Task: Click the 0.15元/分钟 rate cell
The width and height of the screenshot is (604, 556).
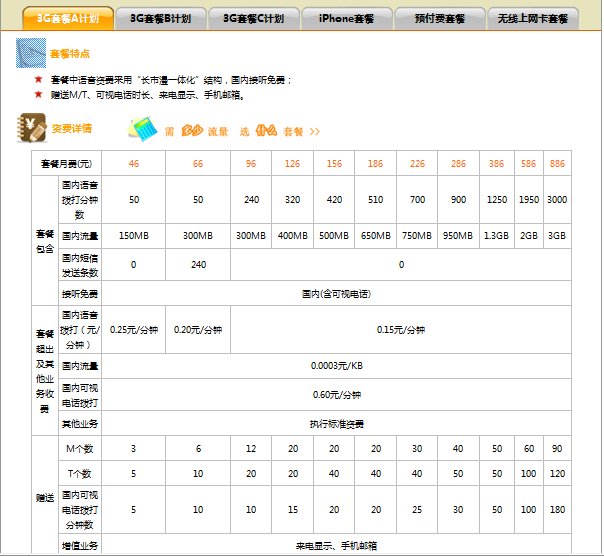Action: [401, 330]
